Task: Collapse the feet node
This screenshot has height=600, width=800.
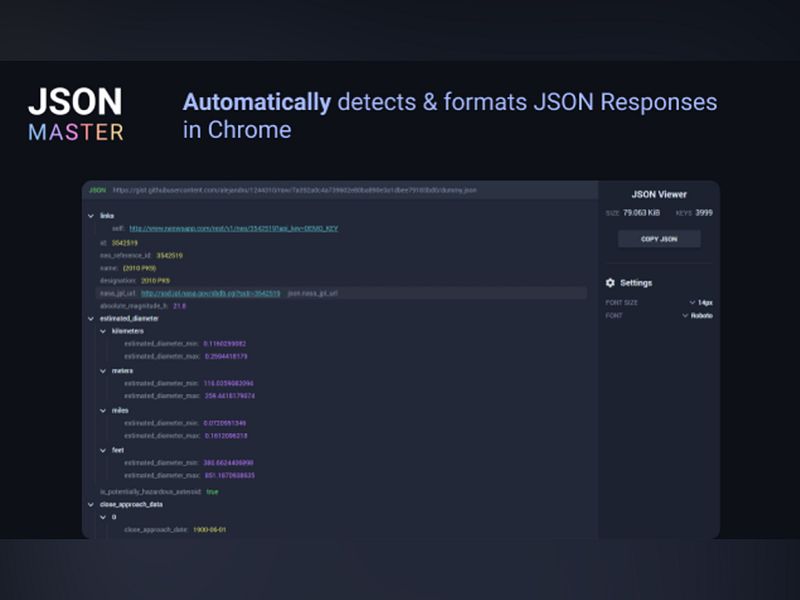Action: point(104,451)
